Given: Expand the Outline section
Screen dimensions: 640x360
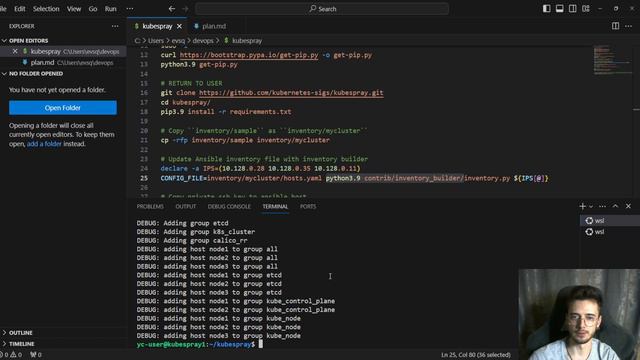Looking at the screenshot, I should click(20, 333).
